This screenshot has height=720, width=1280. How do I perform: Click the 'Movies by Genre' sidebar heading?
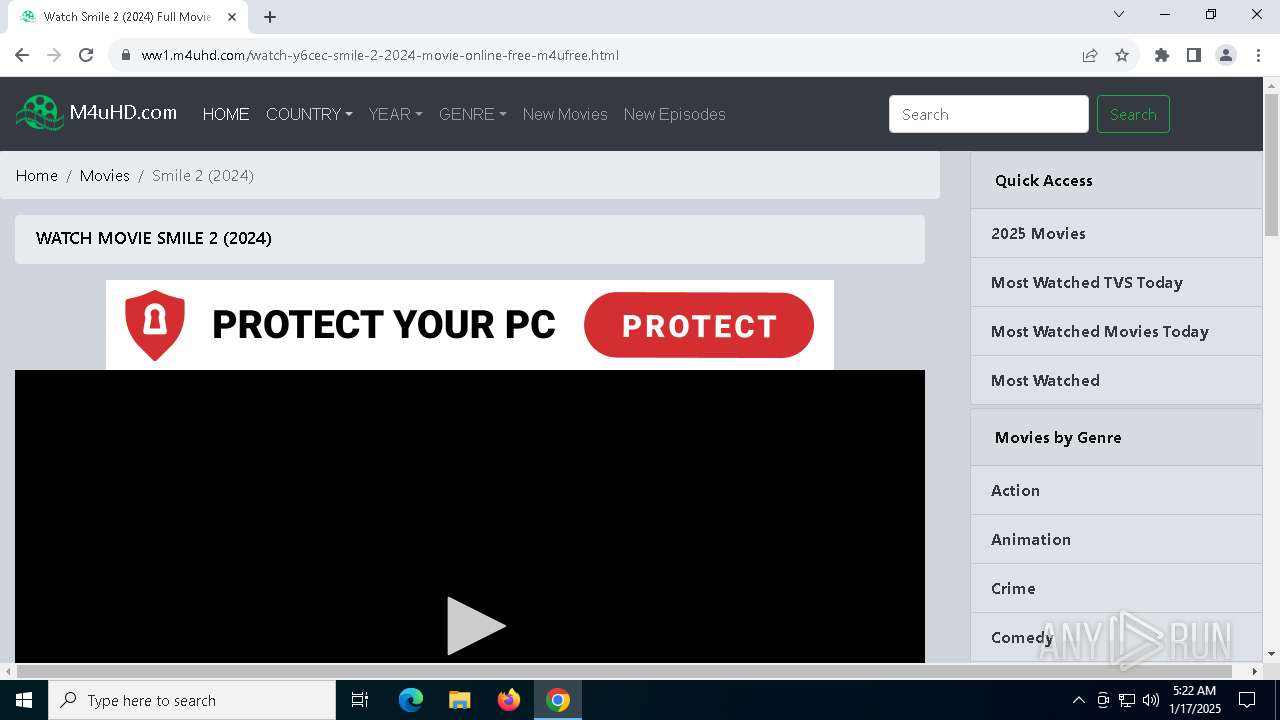tap(1058, 437)
